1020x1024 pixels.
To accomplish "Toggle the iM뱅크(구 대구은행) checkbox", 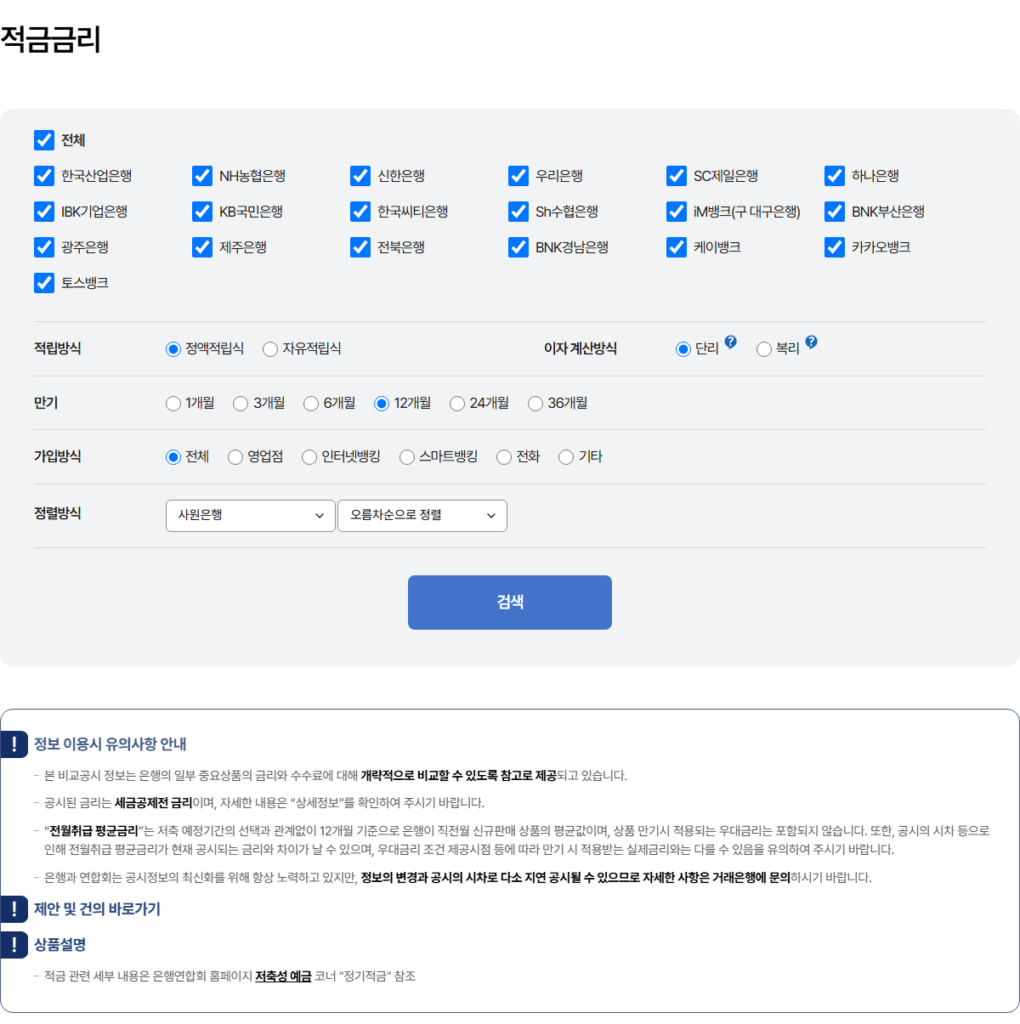I will pyautogui.click(x=676, y=212).
